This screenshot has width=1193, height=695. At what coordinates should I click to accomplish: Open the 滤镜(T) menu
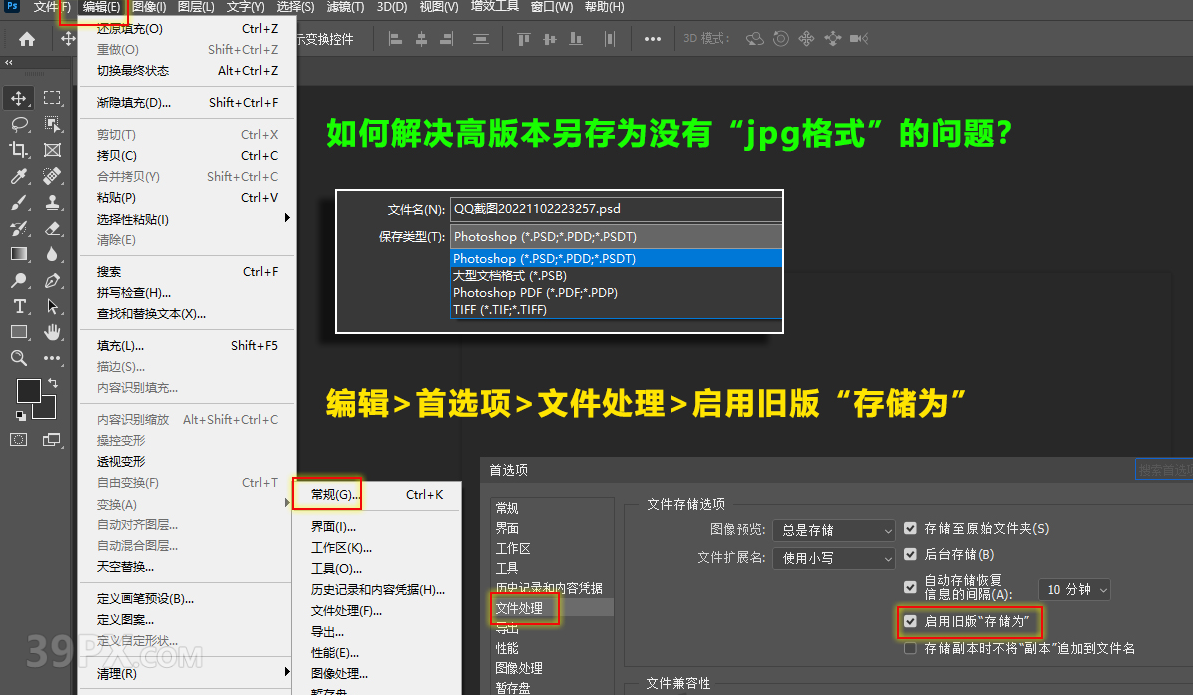point(345,7)
